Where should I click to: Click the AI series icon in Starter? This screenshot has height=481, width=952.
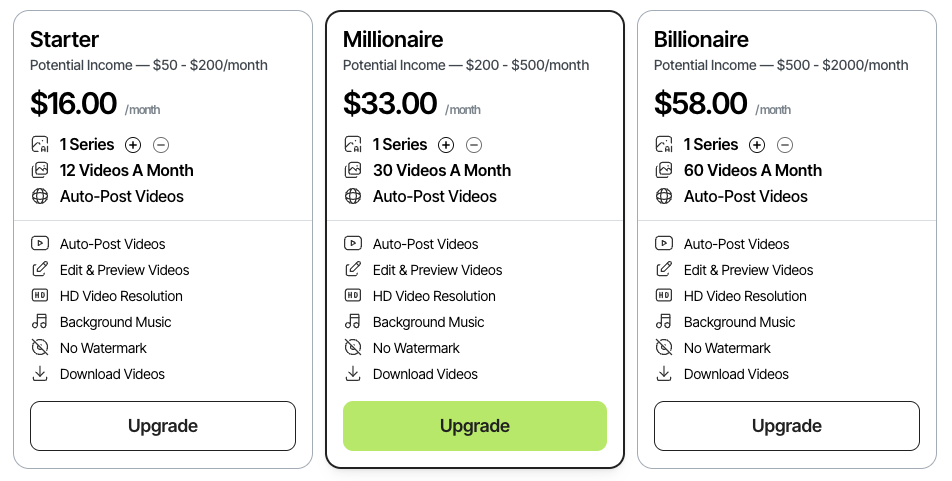click(40, 145)
